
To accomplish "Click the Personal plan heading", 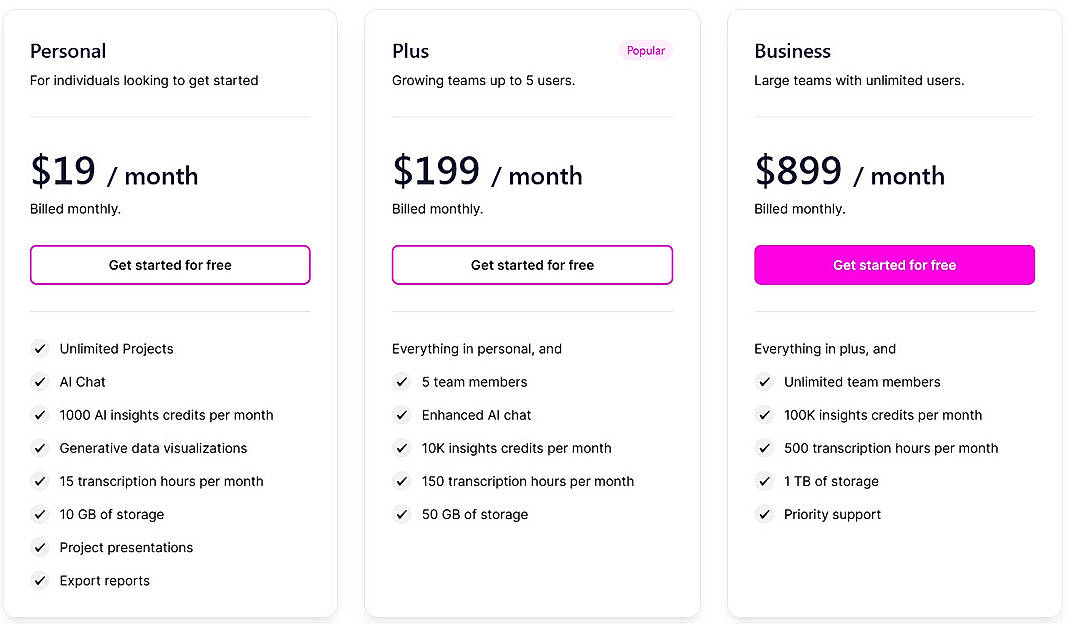I will pyautogui.click(x=68, y=51).
